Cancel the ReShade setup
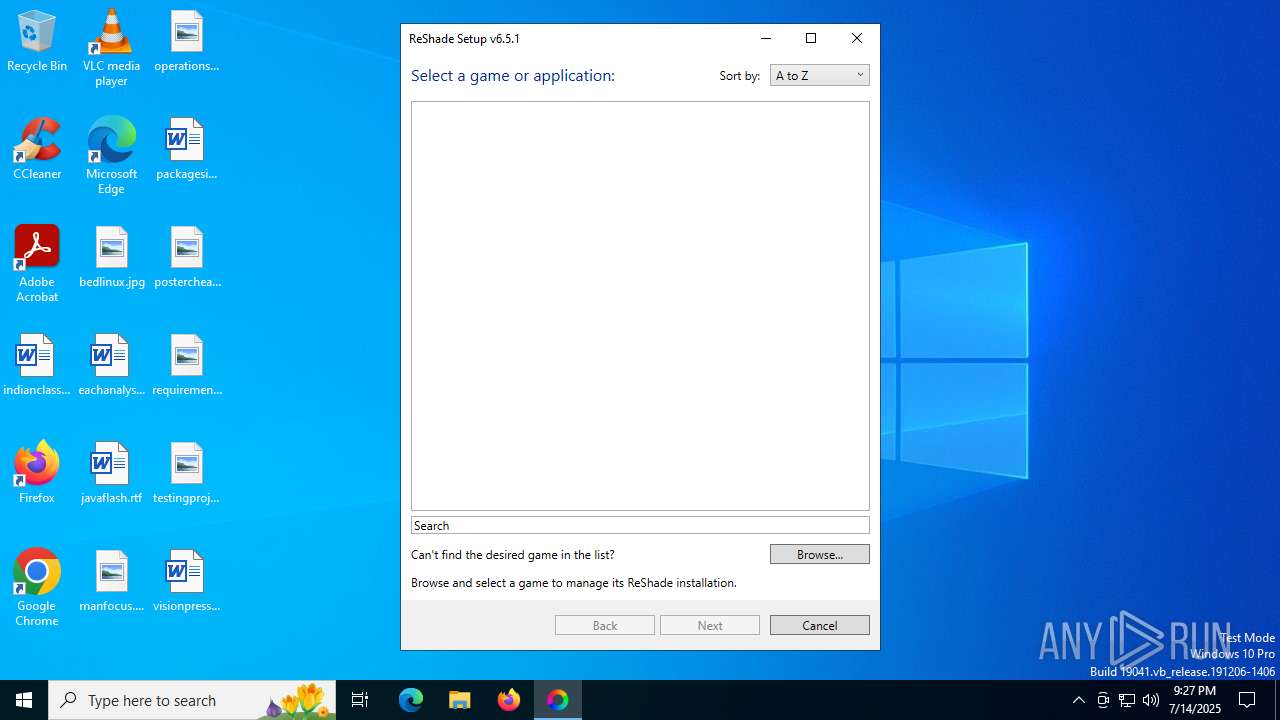 [819, 625]
